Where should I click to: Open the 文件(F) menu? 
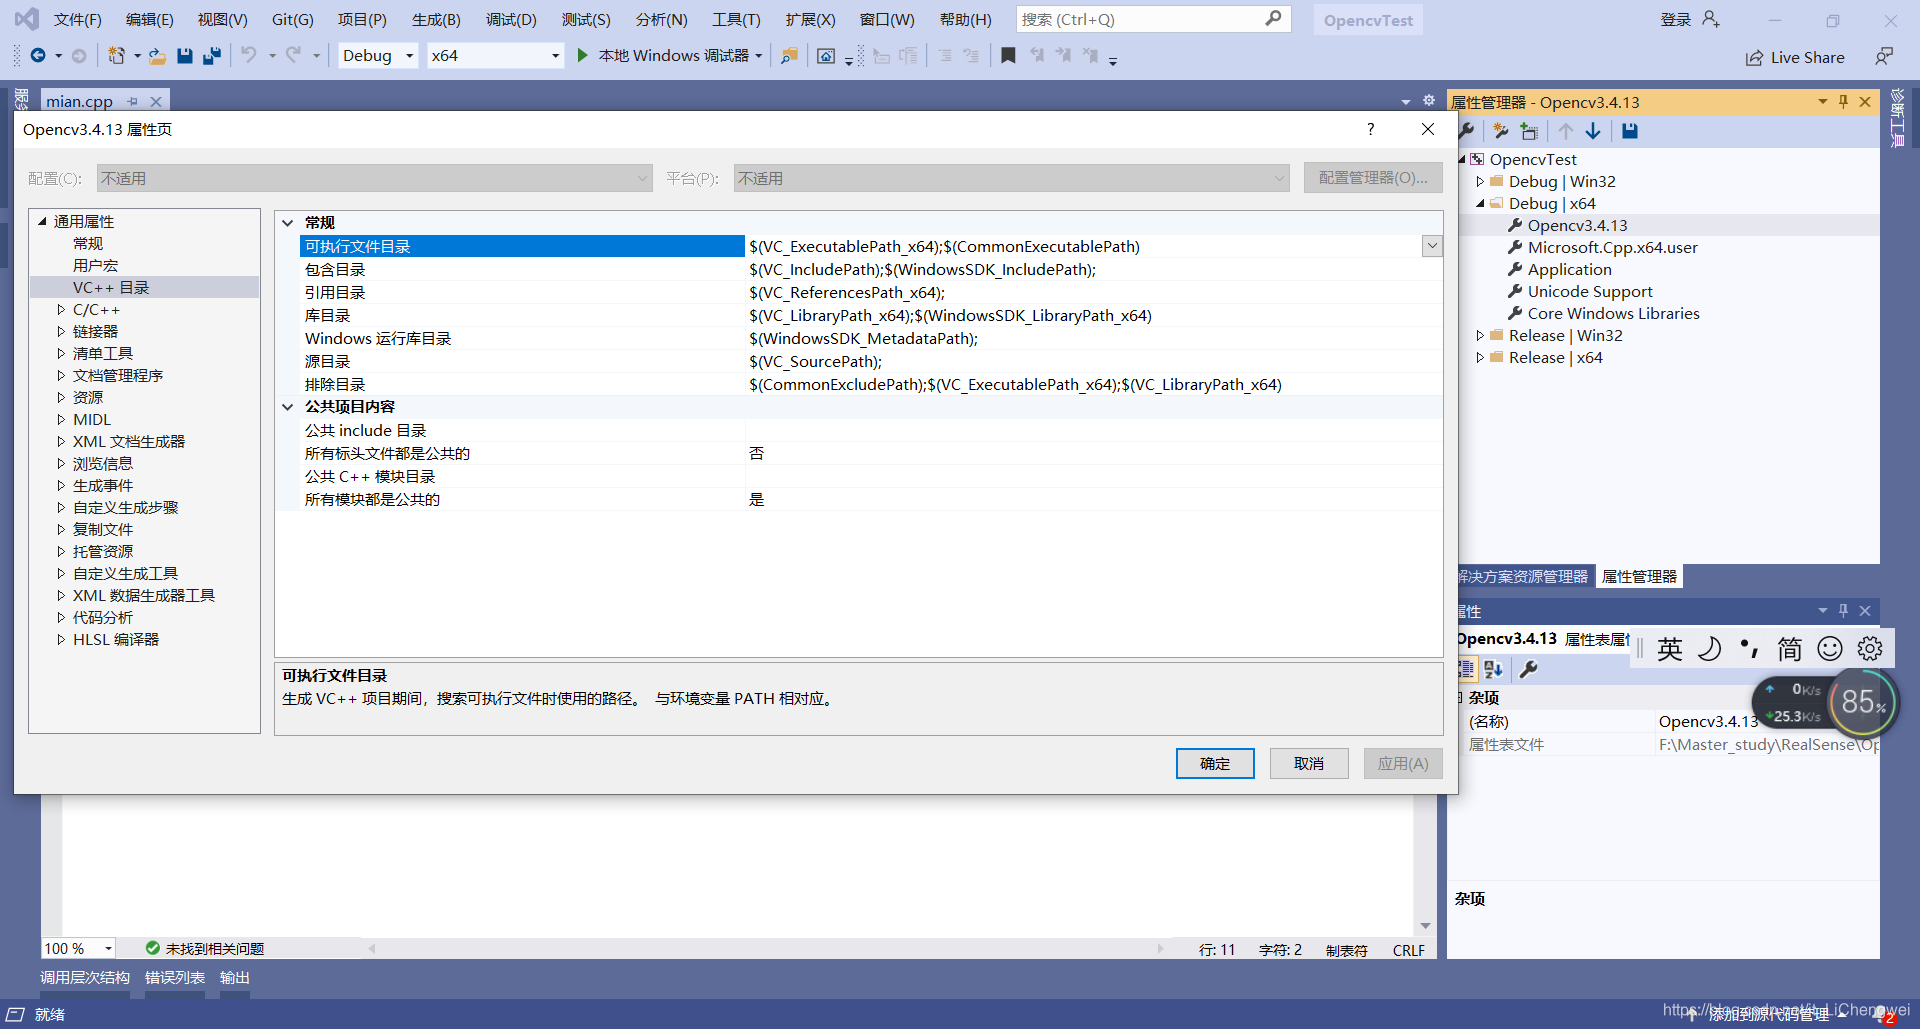click(77, 19)
